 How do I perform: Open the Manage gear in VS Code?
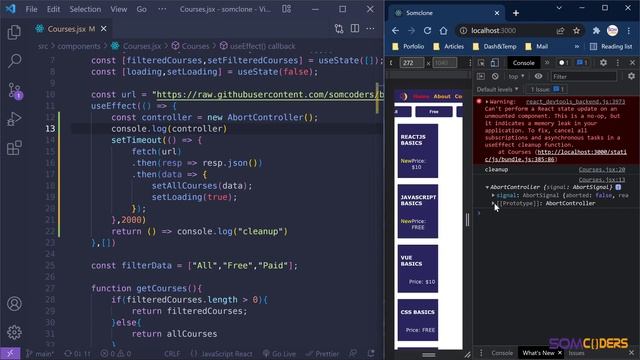(14, 332)
